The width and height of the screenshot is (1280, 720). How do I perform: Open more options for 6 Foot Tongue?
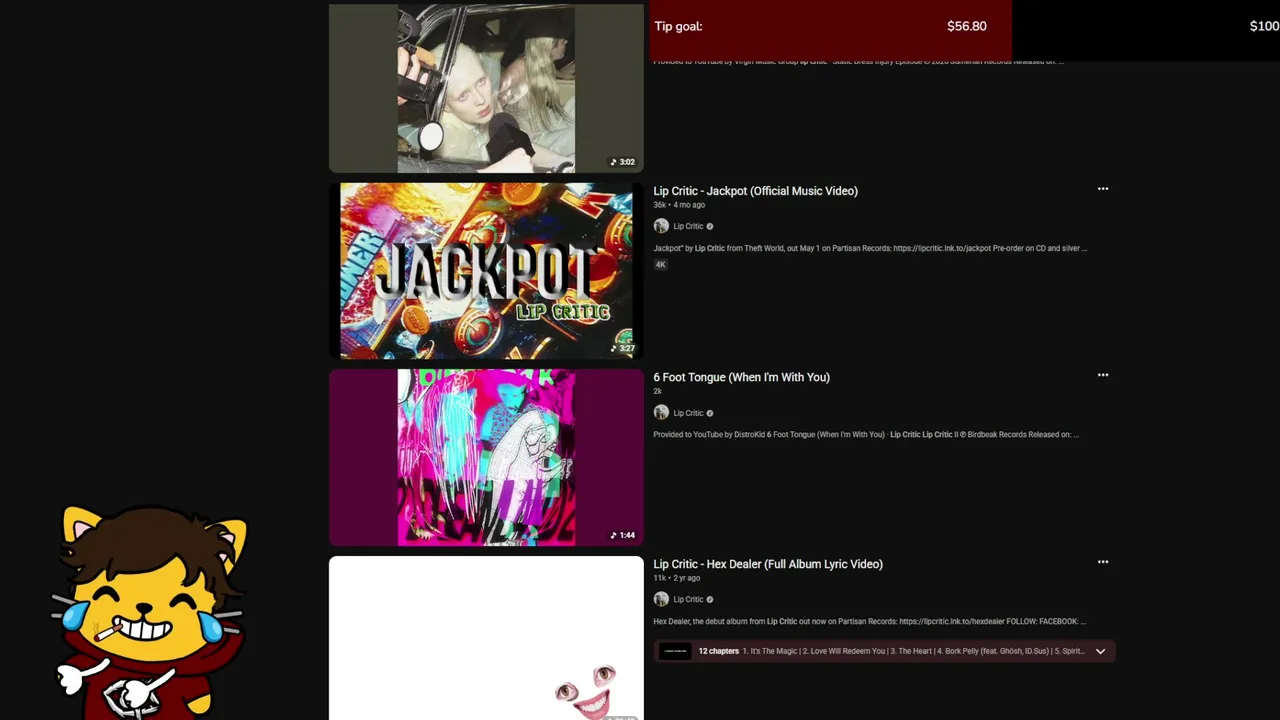pos(1103,376)
